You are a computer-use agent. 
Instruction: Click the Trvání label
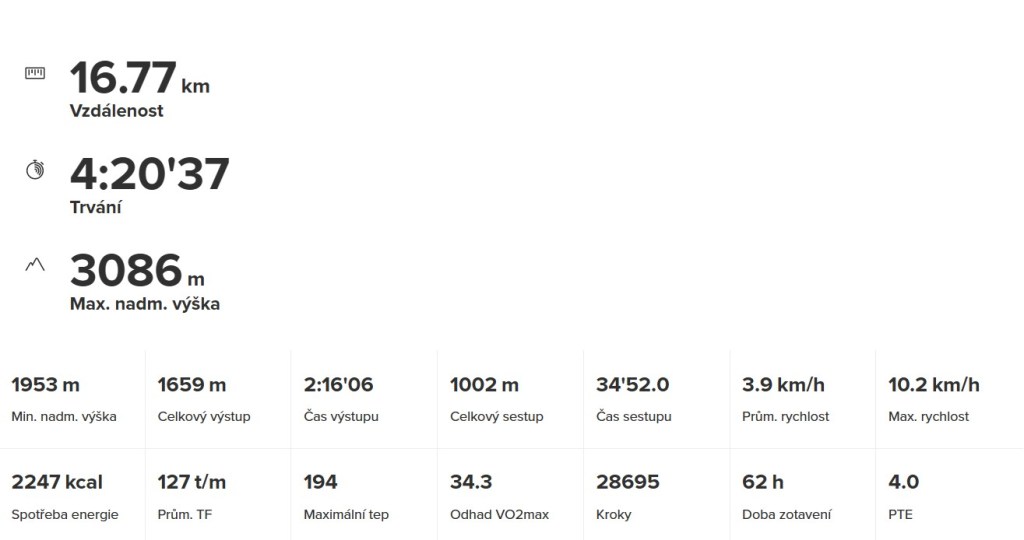(x=96, y=207)
